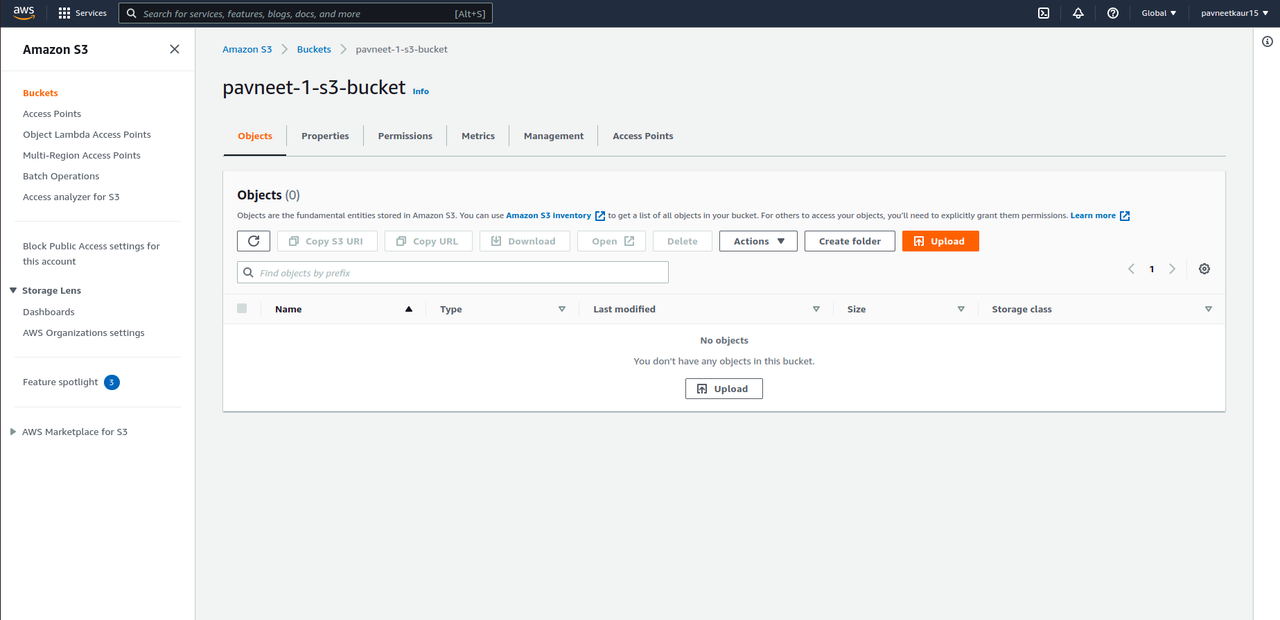The width and height of the screenshot is (1280, 620).
Task: Switch to the Permissions tab
Action: coord(405,136)
